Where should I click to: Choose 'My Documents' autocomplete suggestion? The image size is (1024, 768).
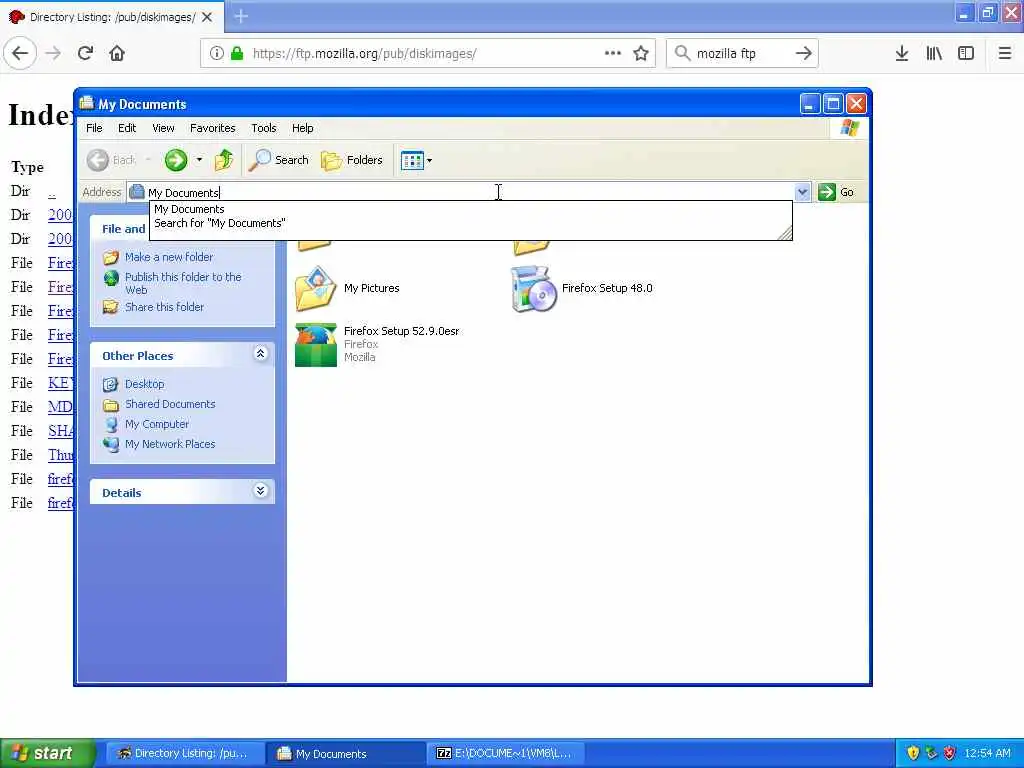coord(189,209)
